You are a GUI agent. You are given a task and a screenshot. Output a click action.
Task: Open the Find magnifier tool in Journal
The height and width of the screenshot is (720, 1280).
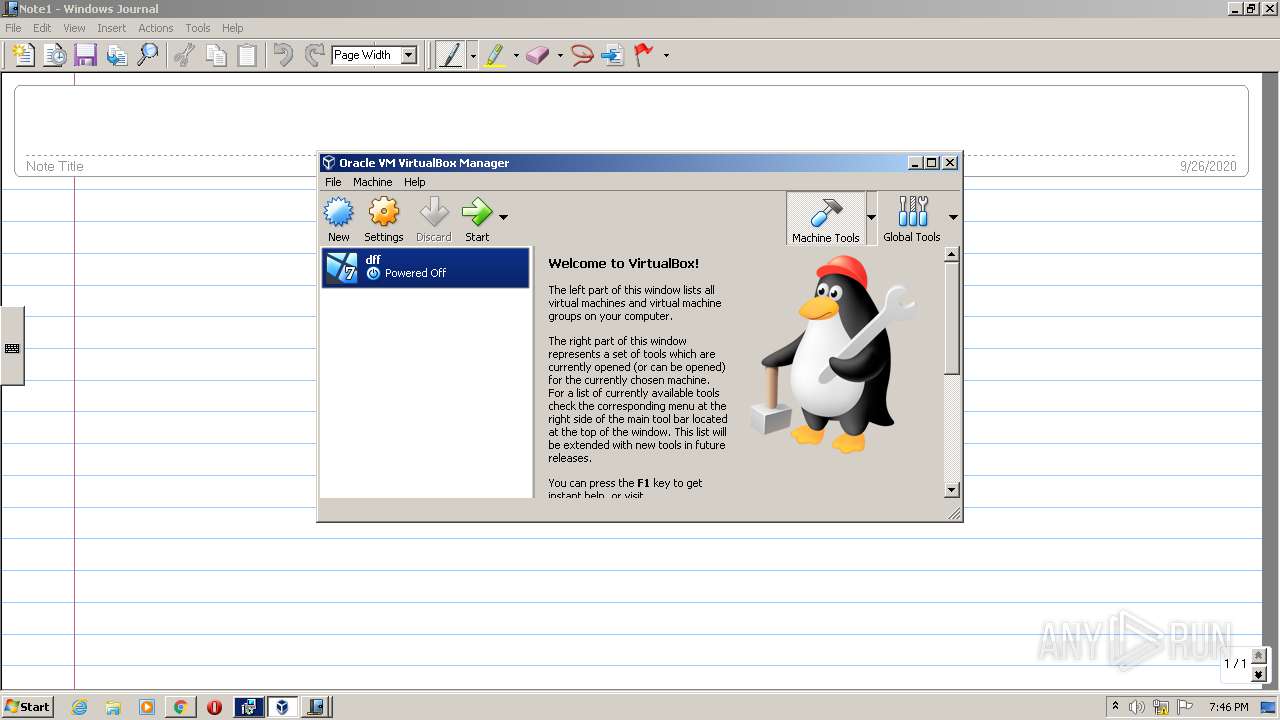click(147, 55)
